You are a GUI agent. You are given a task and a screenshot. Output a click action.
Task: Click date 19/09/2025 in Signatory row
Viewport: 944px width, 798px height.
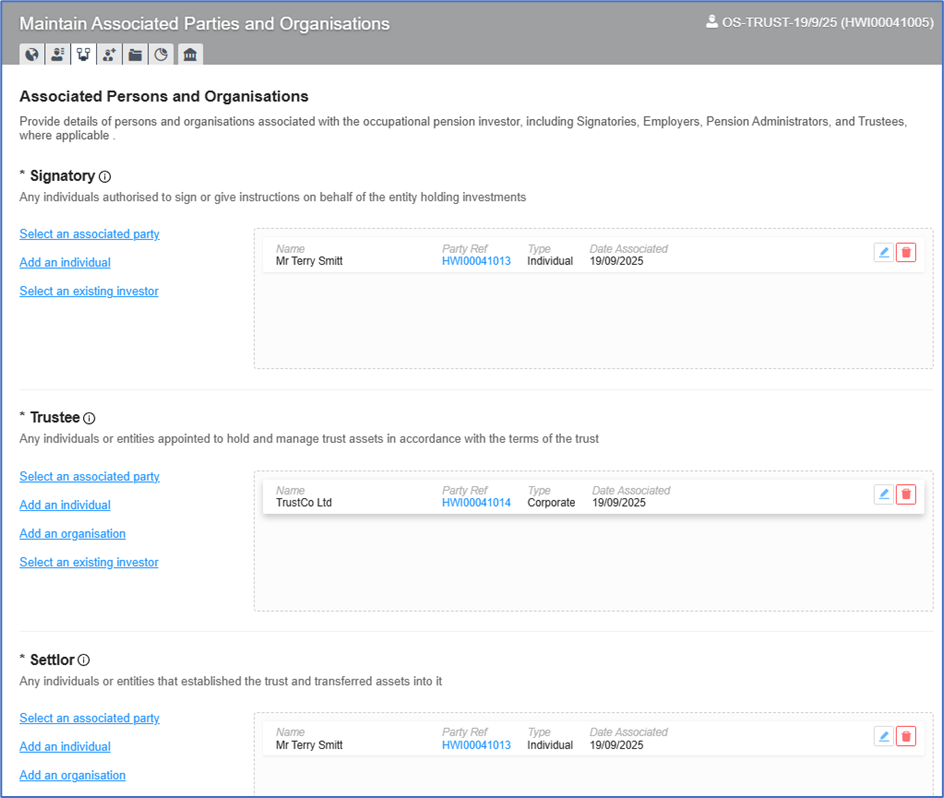[x=616, y=261]
